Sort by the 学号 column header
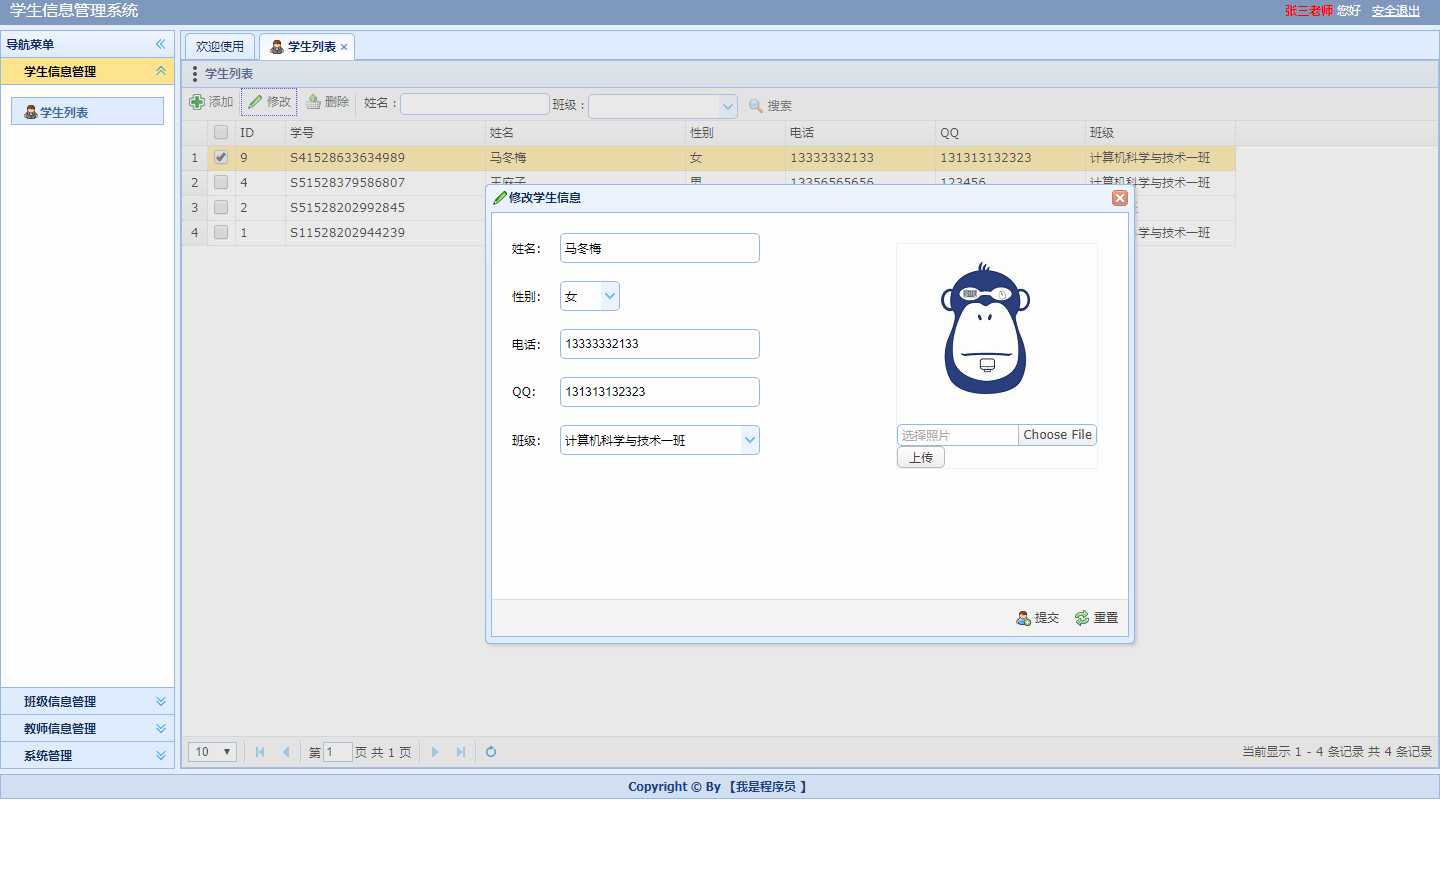Viewport: 1440px width, 889px height. [x=385, y=132]
